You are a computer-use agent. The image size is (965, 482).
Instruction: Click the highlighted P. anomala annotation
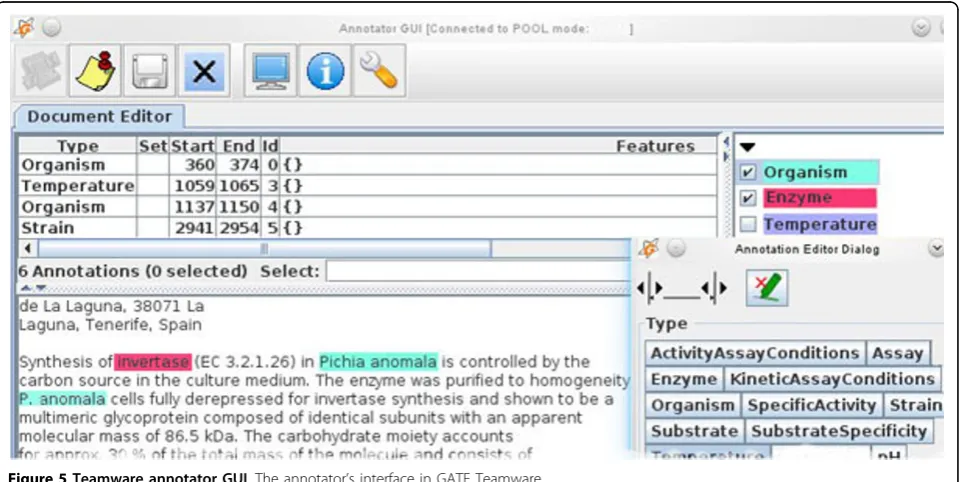[62, 399]
